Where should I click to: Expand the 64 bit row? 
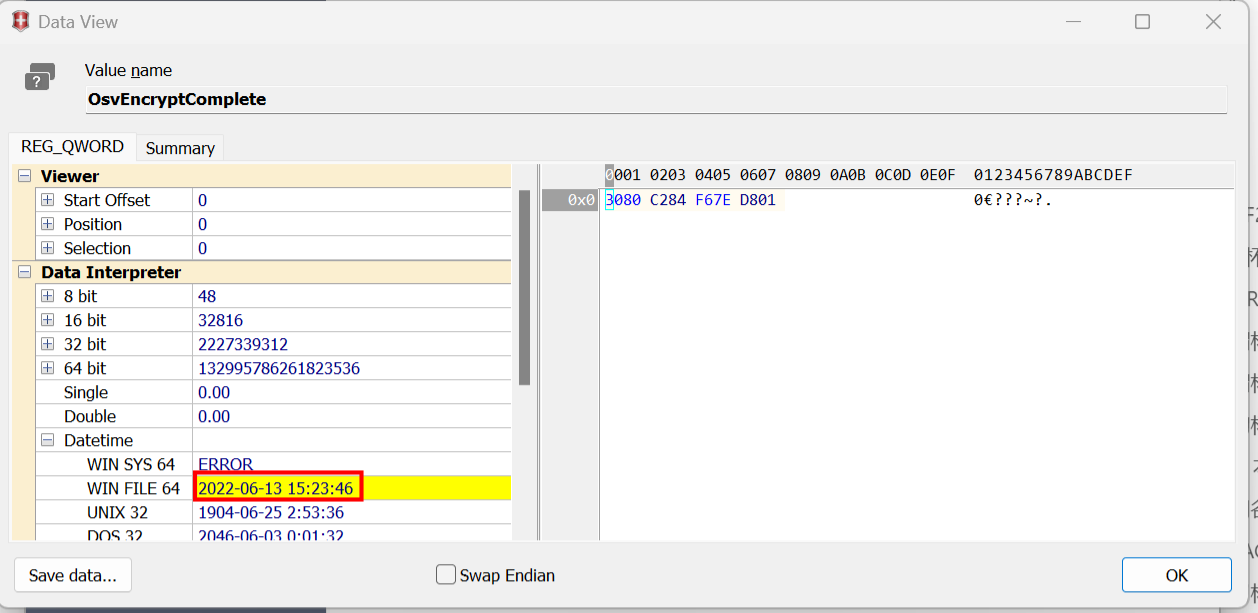[47, 368]
